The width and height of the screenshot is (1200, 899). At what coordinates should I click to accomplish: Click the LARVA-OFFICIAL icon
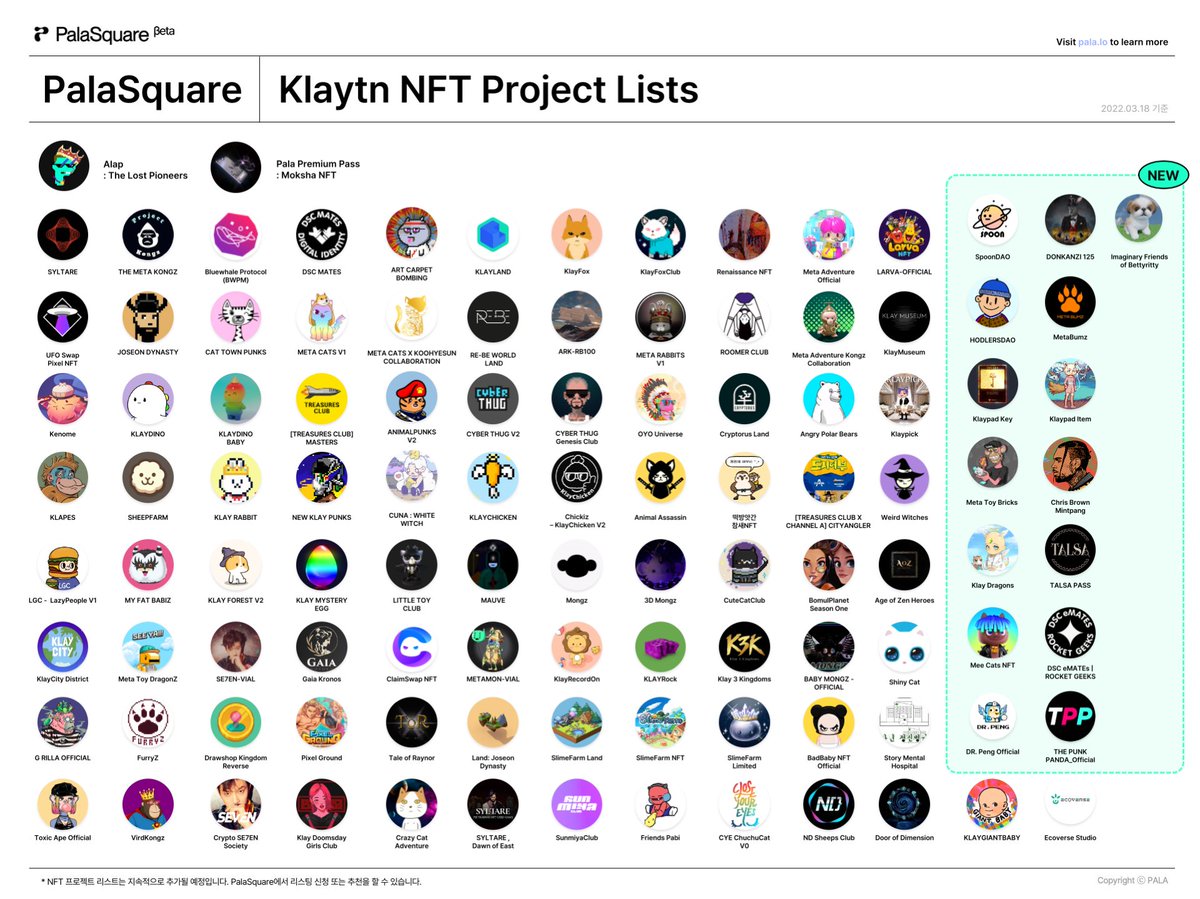(x=904, y=234)
